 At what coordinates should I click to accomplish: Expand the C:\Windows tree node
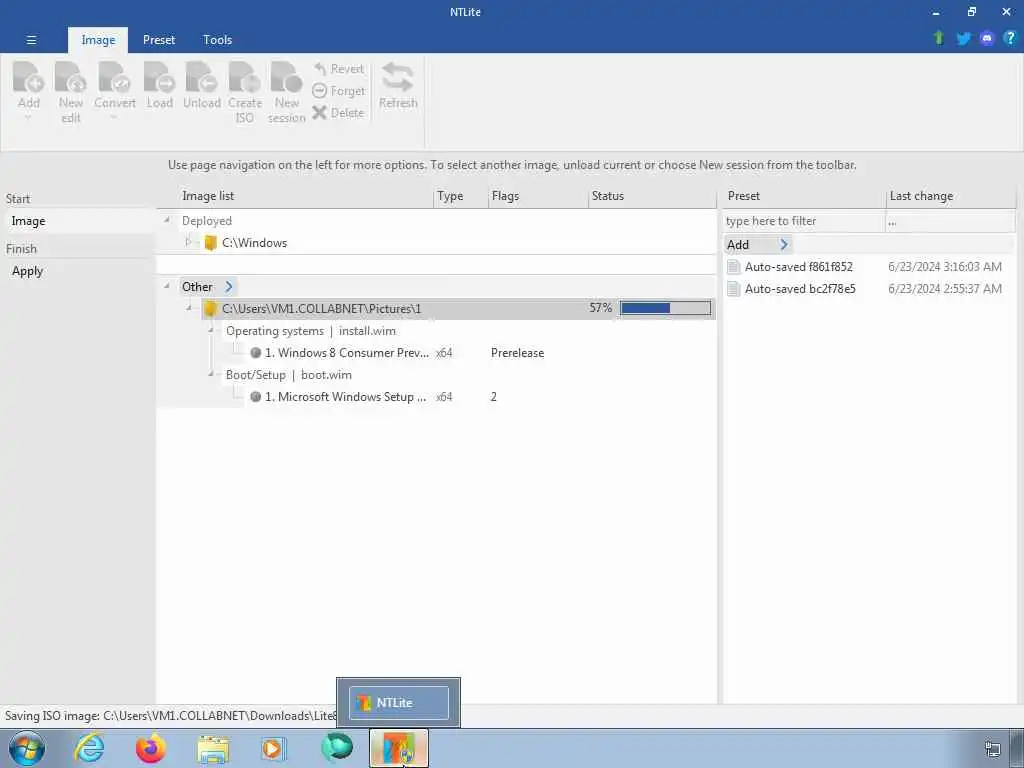point(188,242)
